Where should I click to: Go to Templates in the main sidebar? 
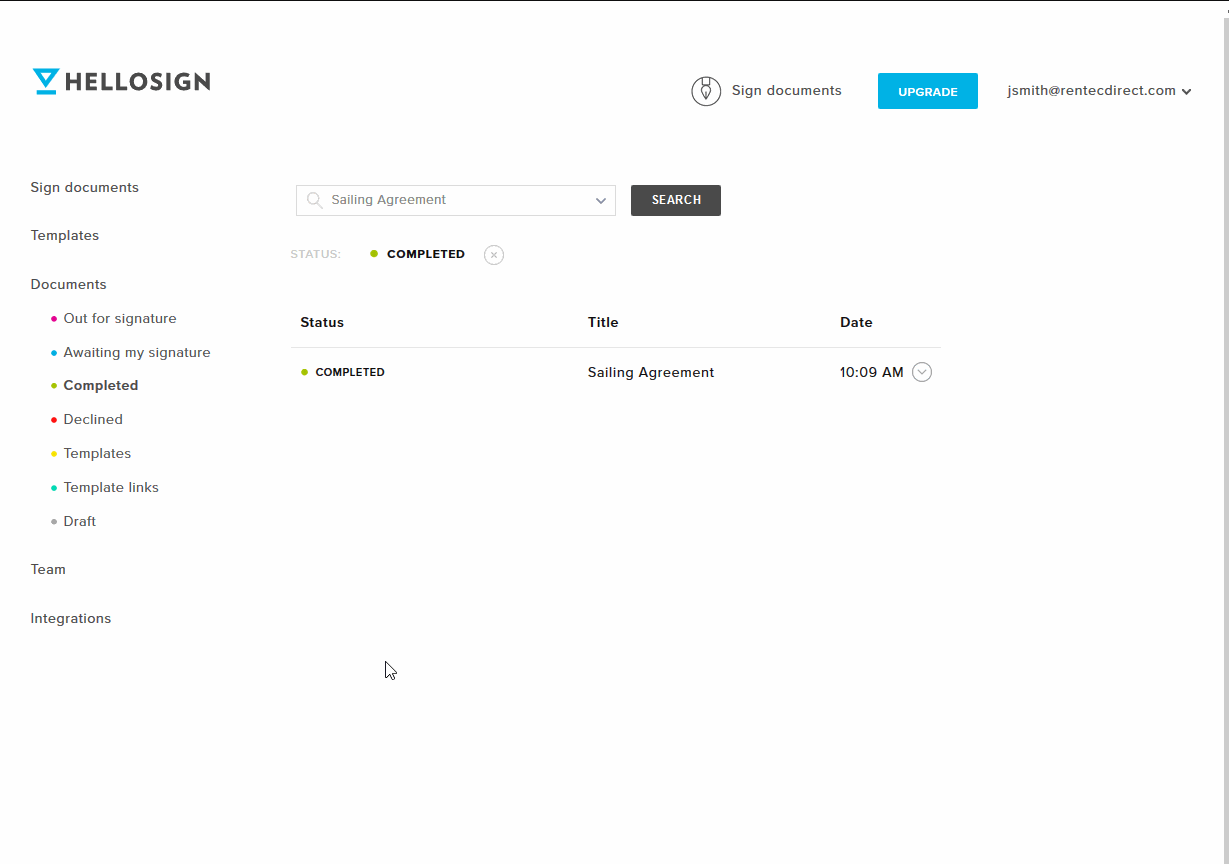pyautogui.click(x=65, y=236)
